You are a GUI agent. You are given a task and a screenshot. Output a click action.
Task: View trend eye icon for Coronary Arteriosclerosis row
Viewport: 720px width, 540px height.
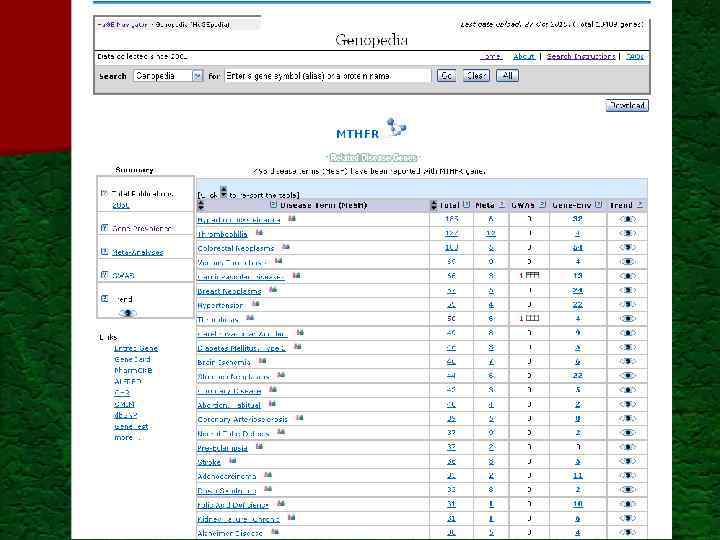click(627, 419)
